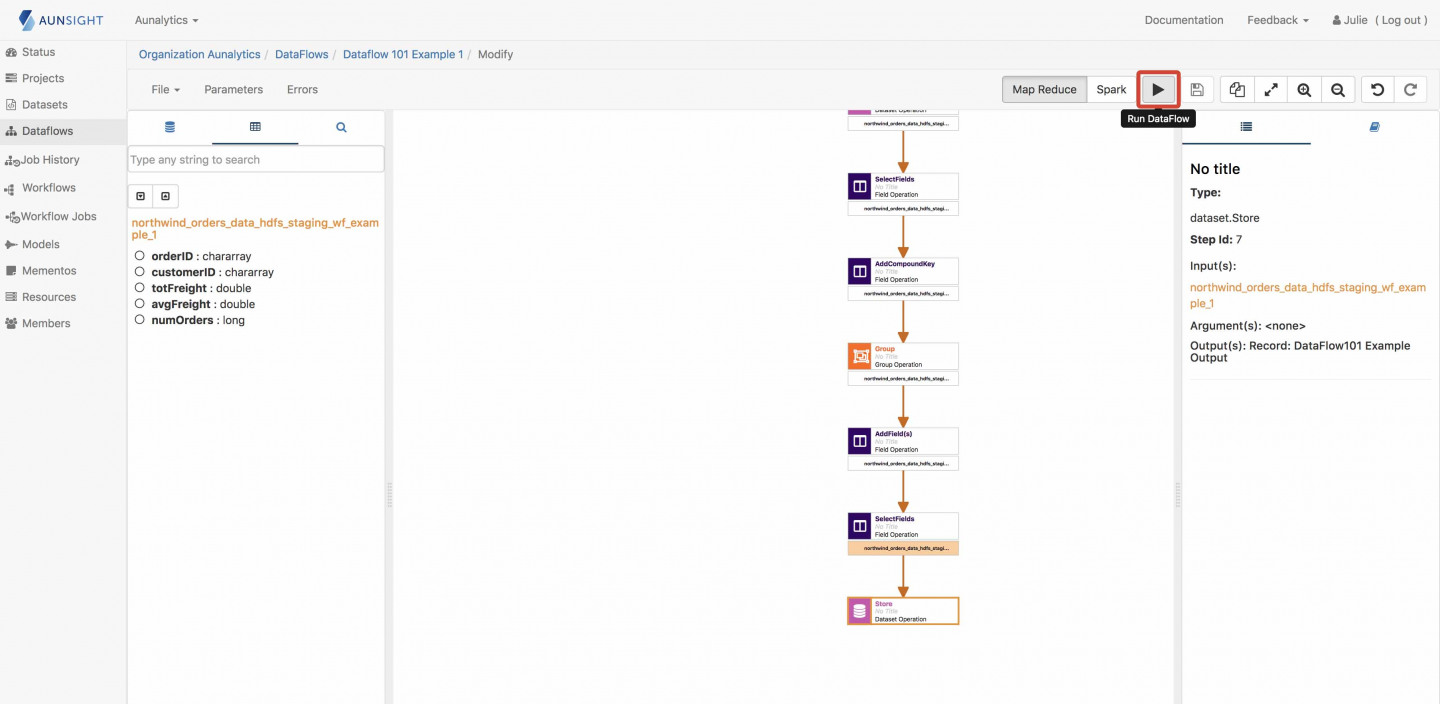Screen dimensions: 1440x704
Task: Pick the avgFreight field radio button
Action: point(140,304)
